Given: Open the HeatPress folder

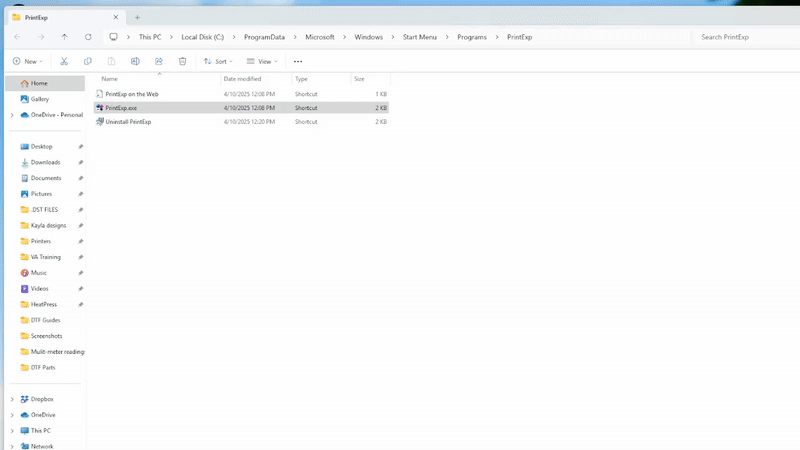Looking at the screenshot, I should coord(45,305).
